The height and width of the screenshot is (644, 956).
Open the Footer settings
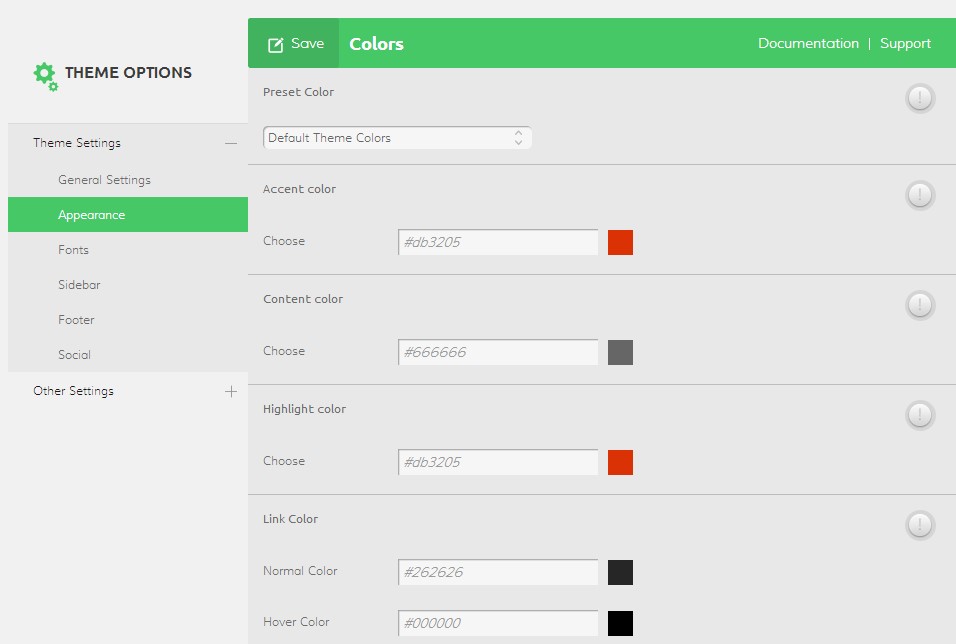(76, 320)
